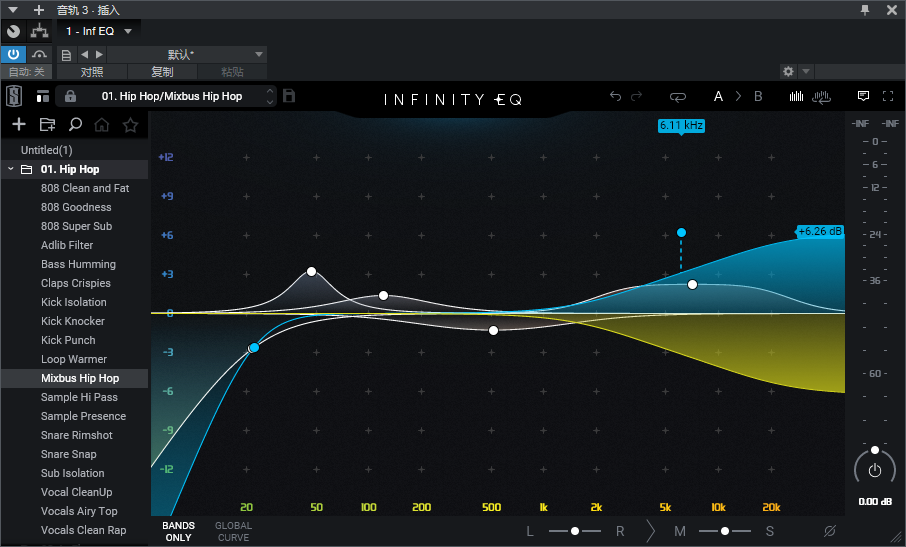Image resolution: width=906 pixels, height=547 pixels.
Task: Load the Adlib Filter preset
Action: pos(67,245)
